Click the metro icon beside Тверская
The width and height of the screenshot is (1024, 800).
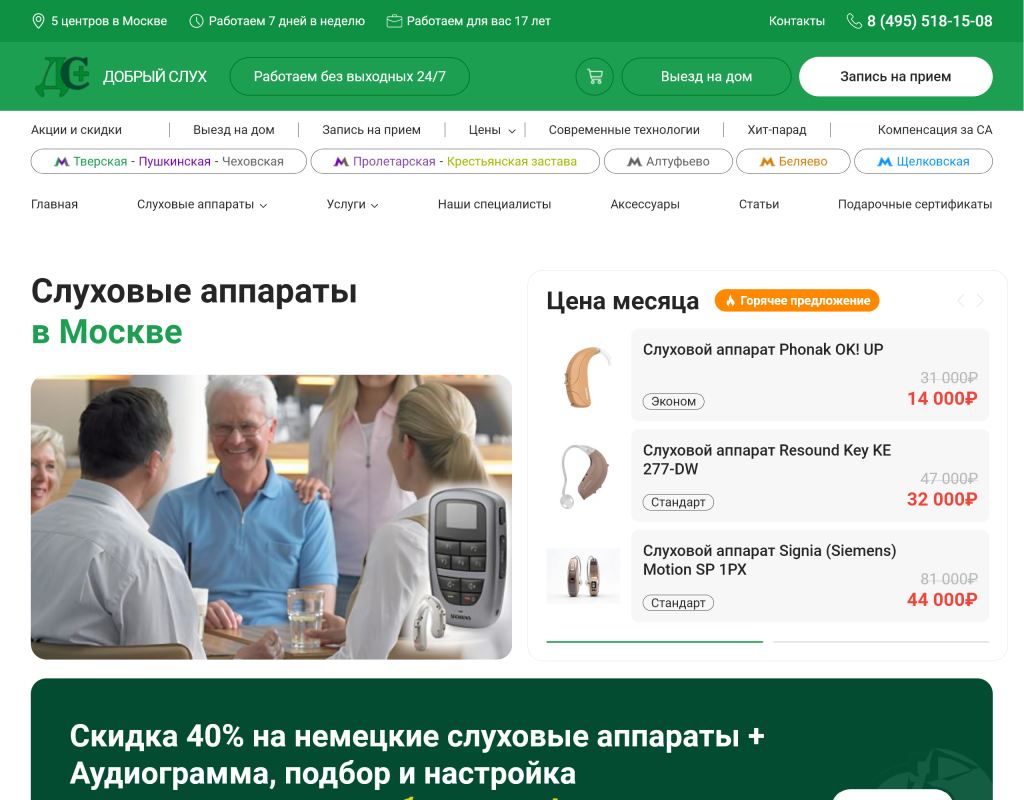61,161
